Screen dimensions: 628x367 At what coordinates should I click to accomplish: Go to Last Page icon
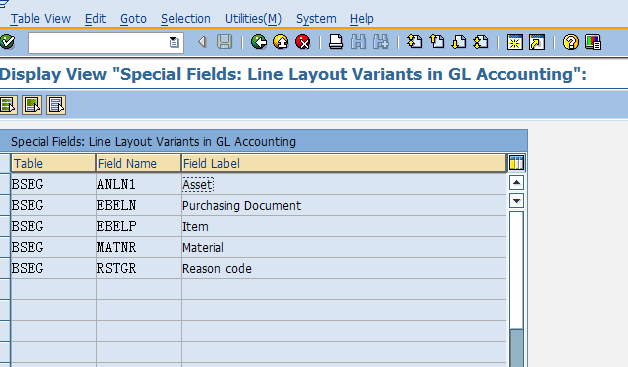[481, 42]
